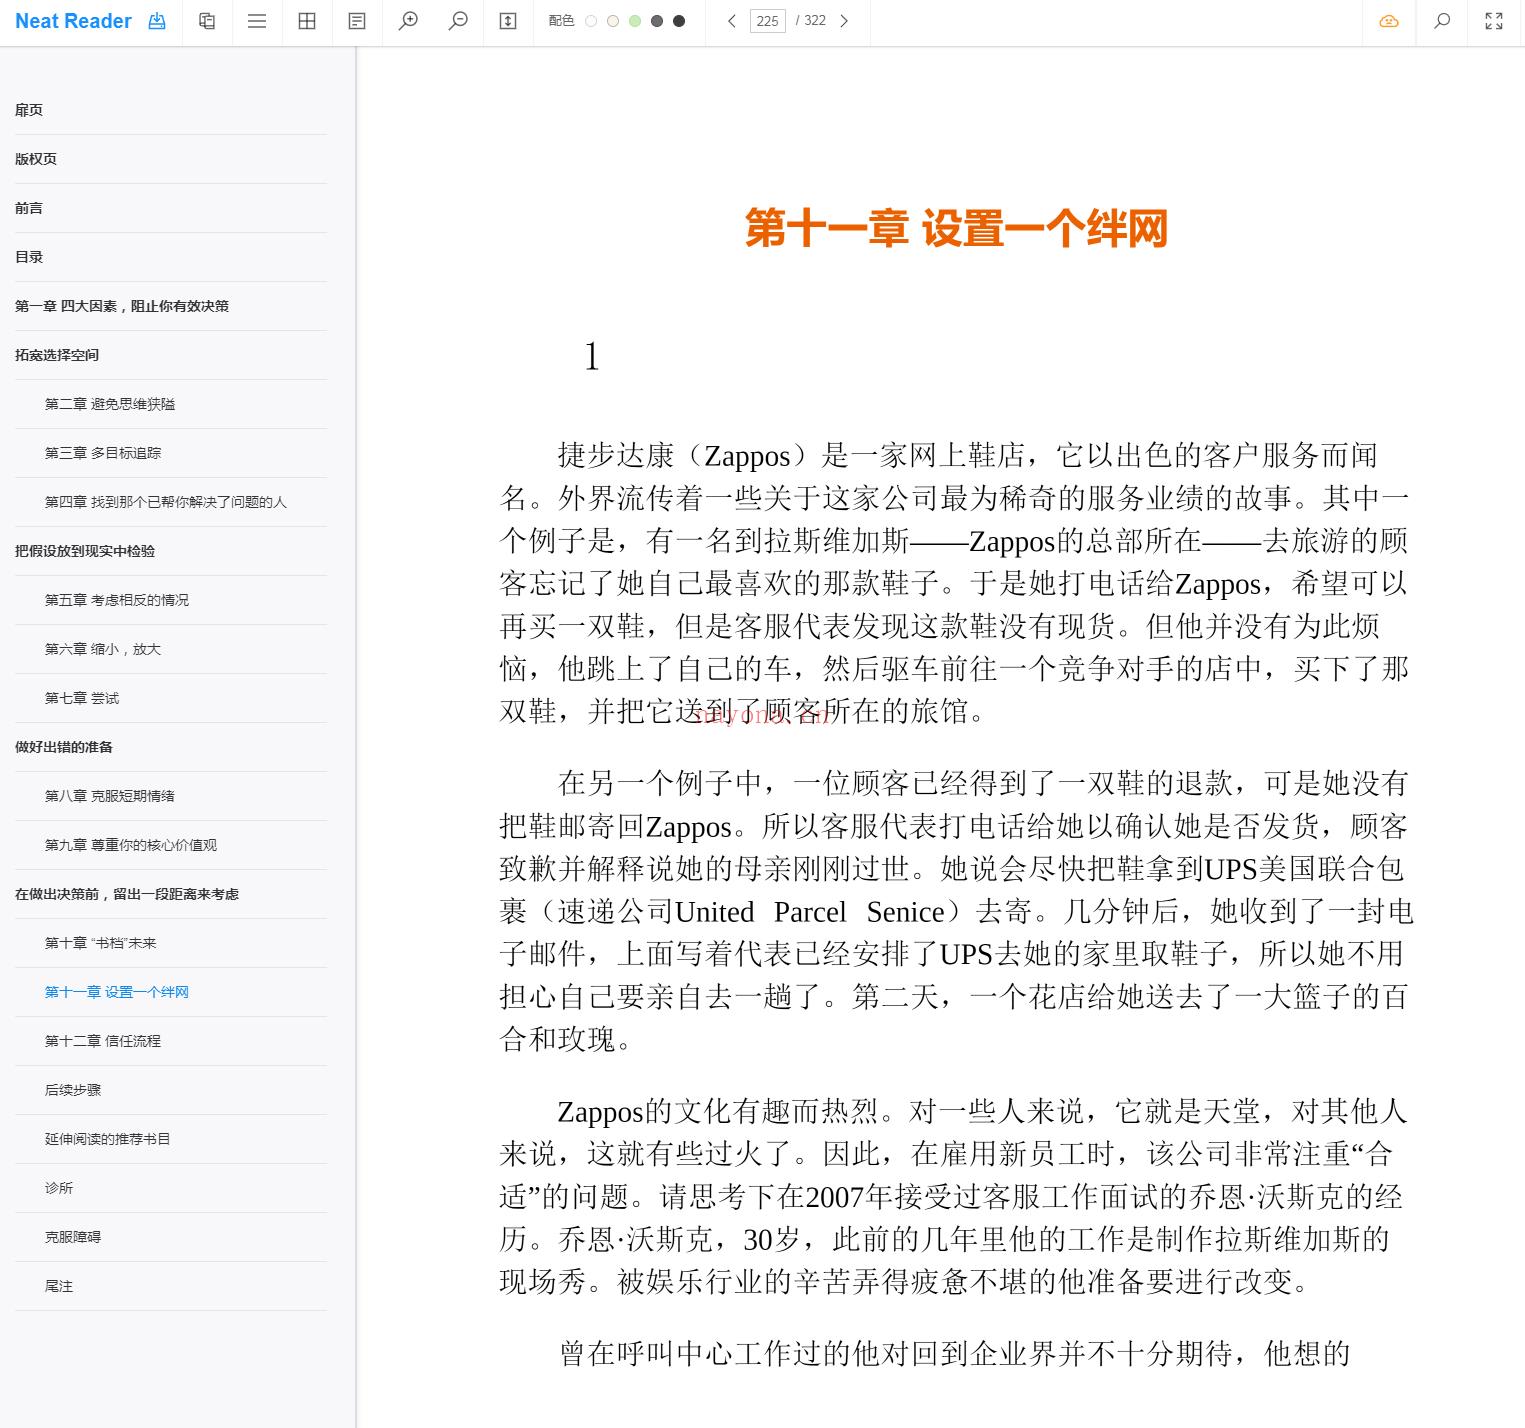
Task: Click the section number 1 in page
Action: click(x=592, y=356)
